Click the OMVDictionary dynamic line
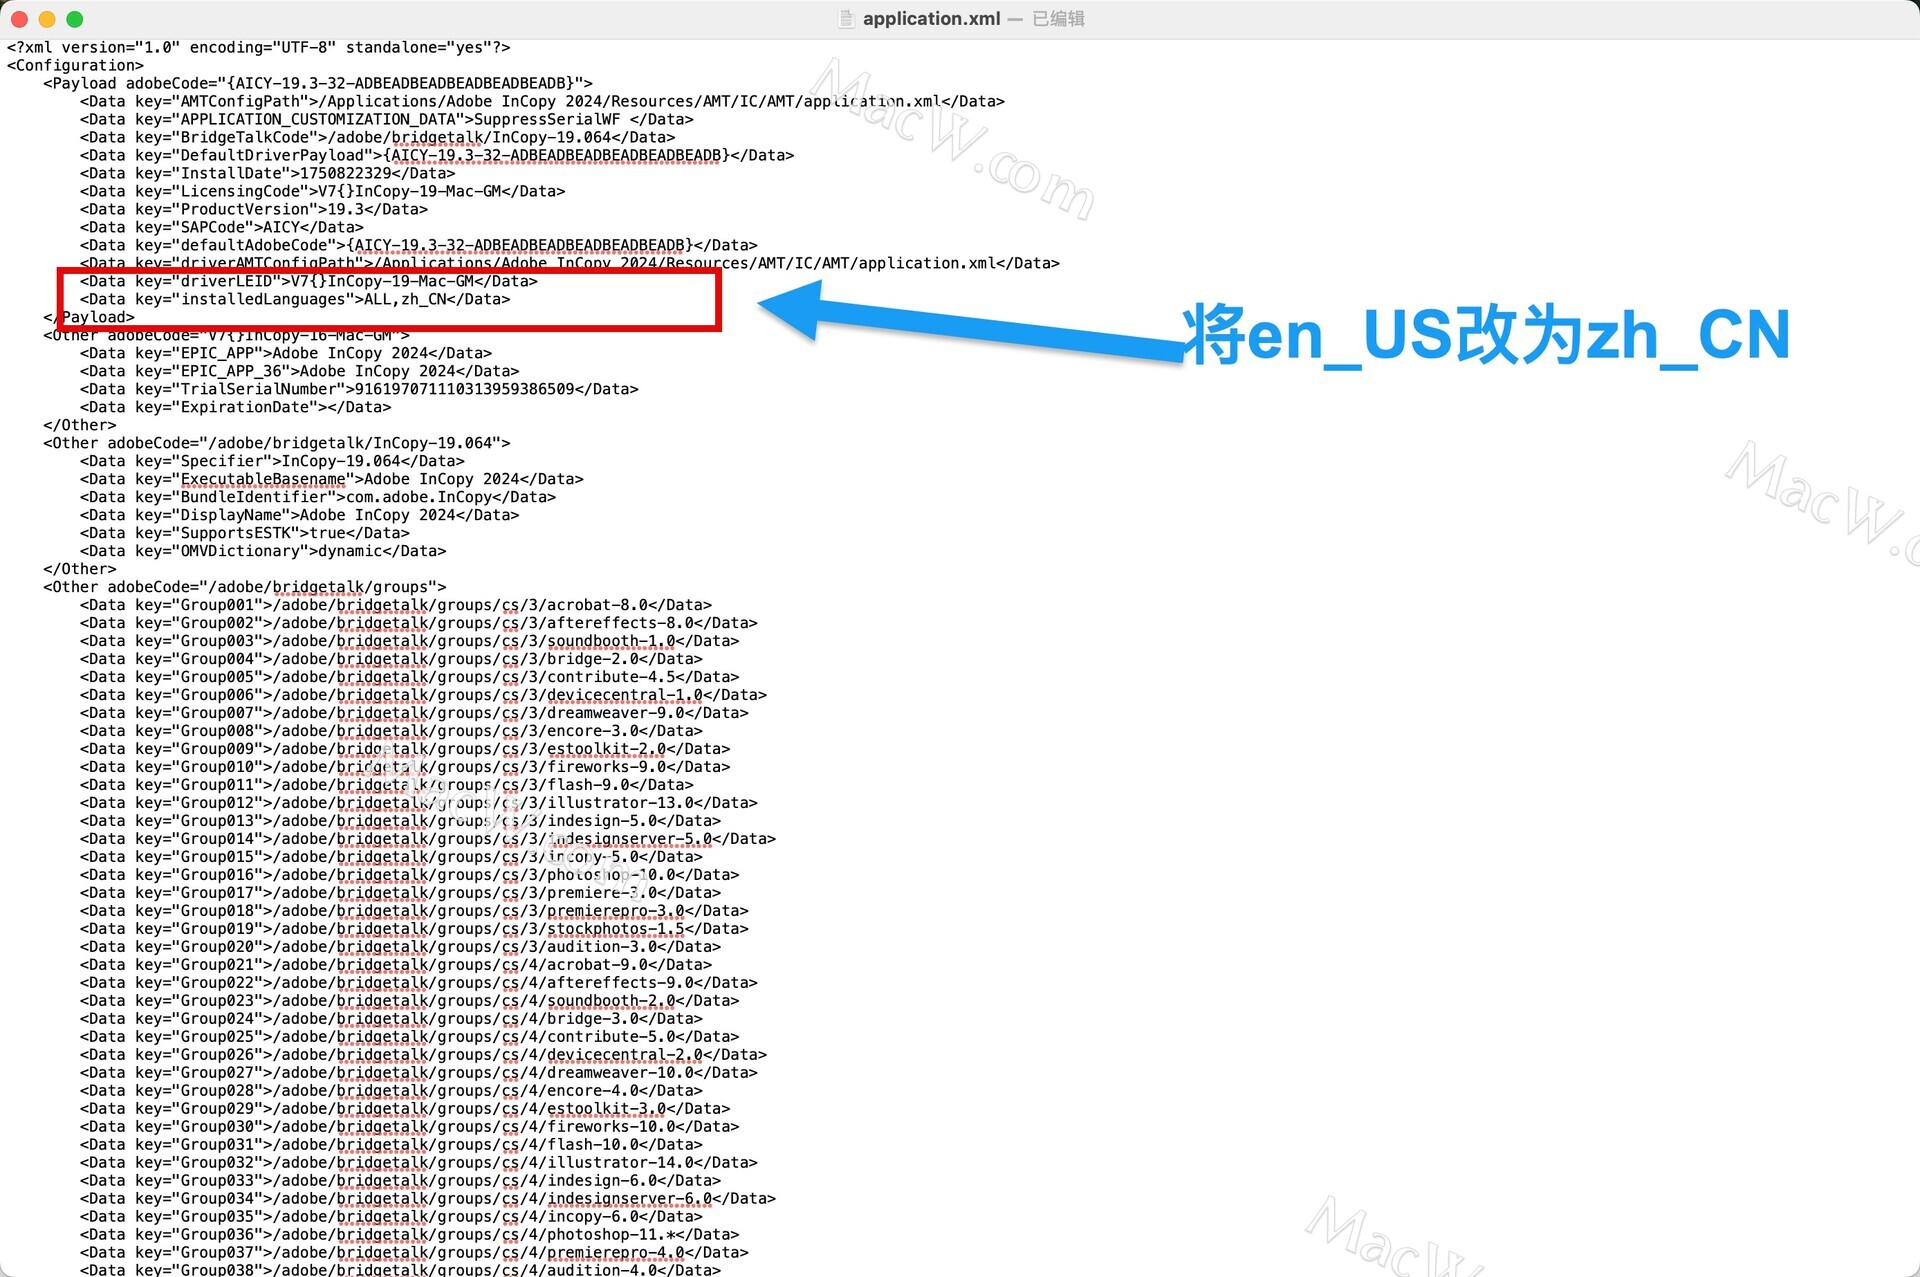The image size is (1920, 1277). click(x=263, y=551)
